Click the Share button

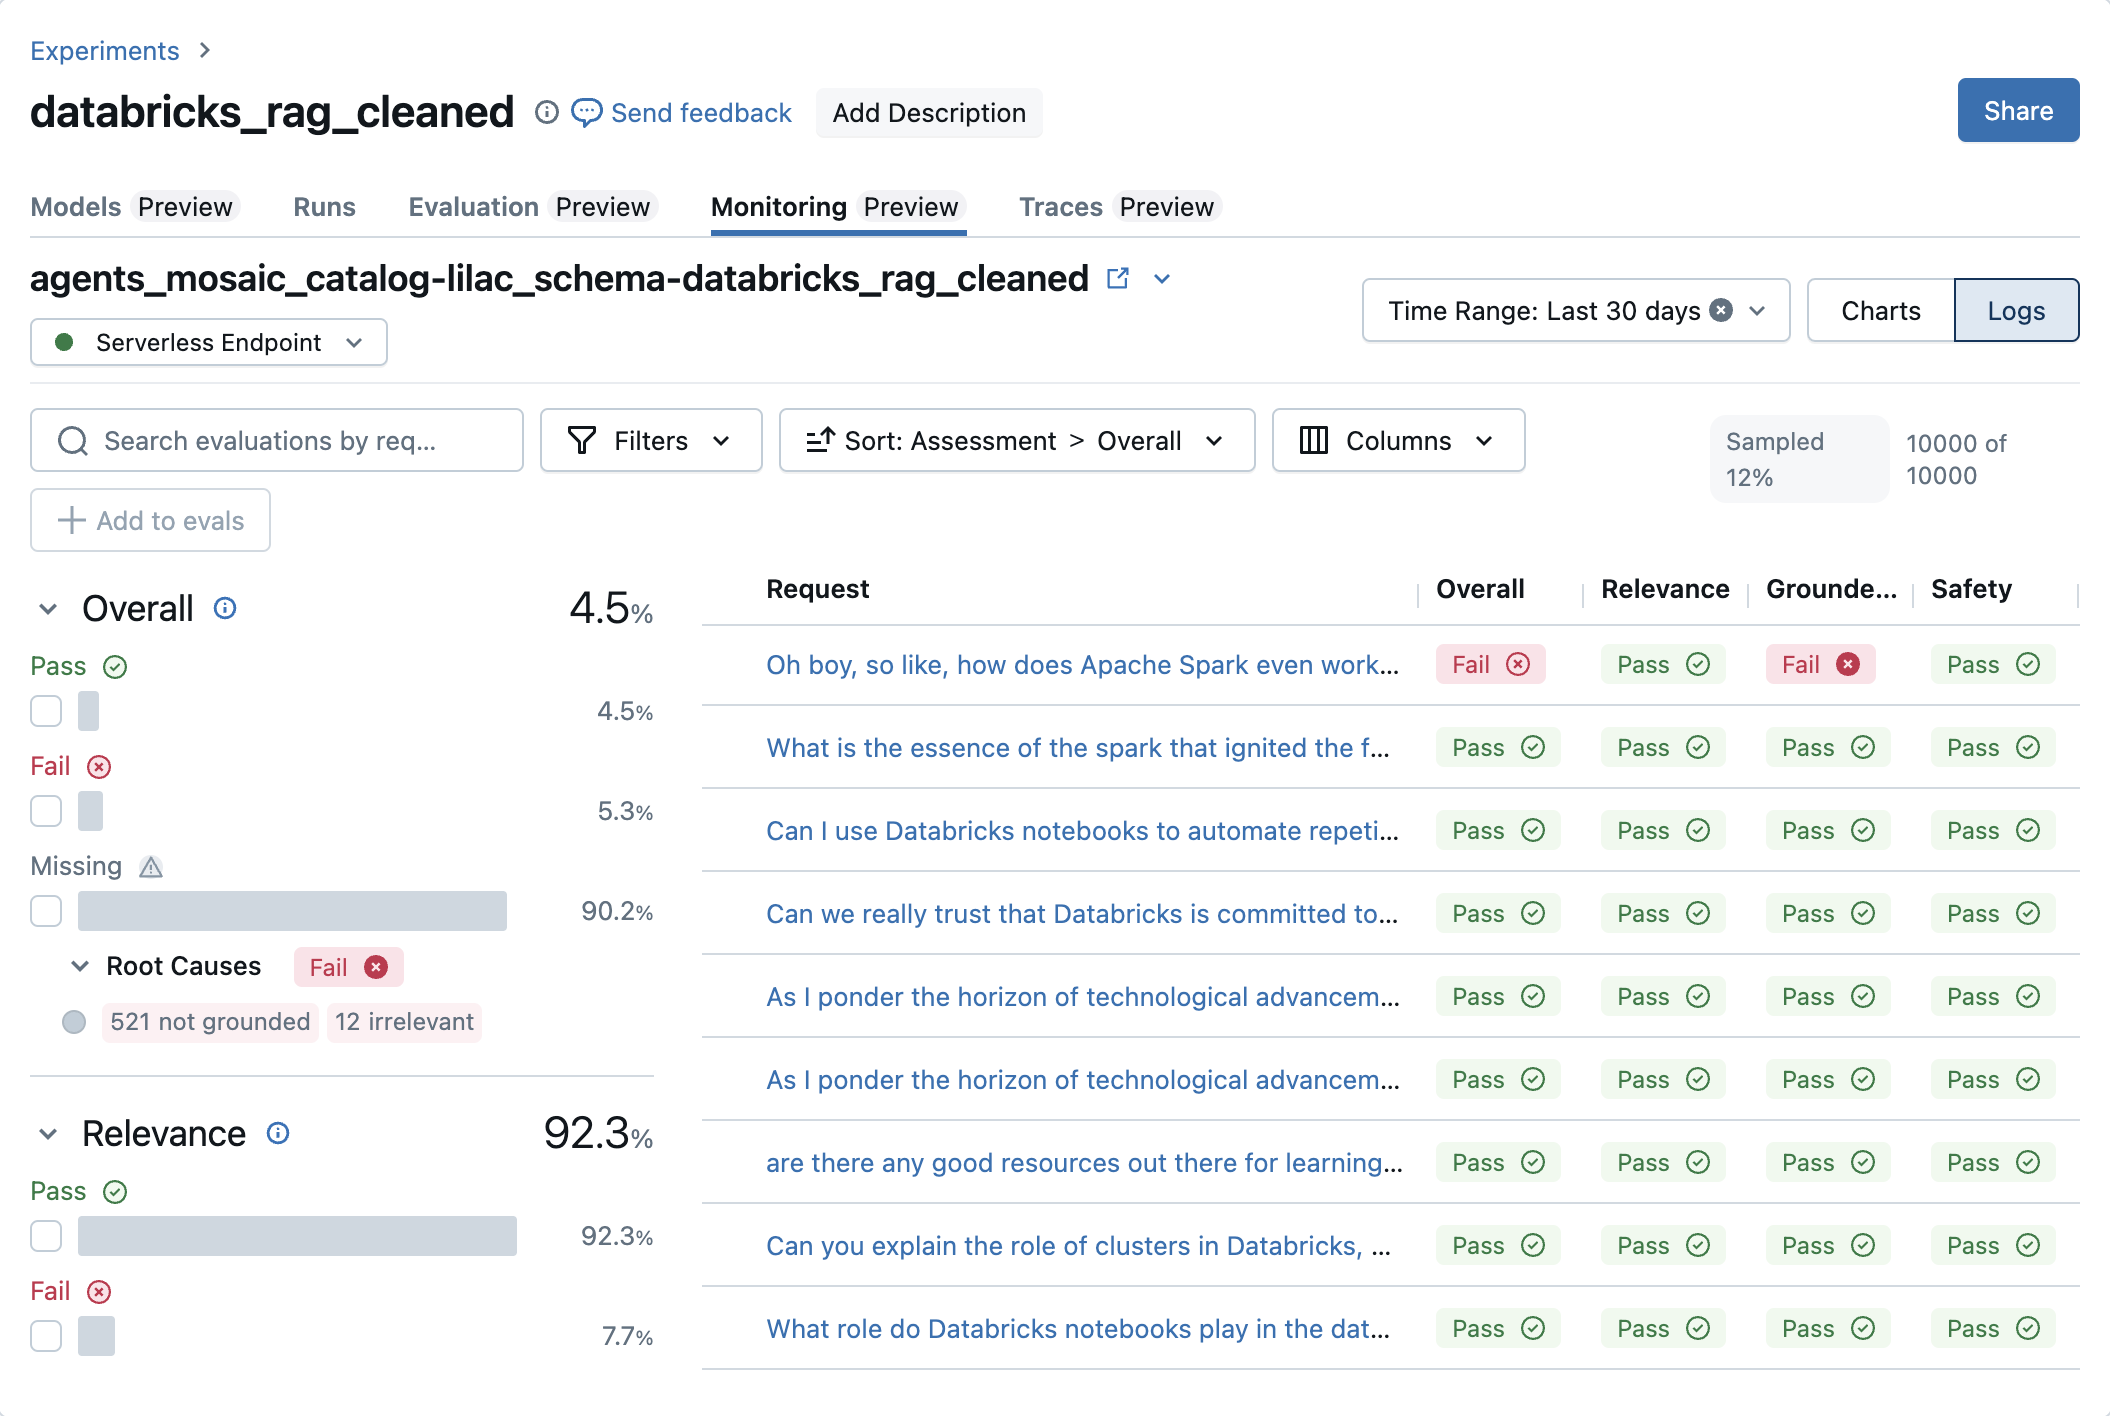2018,110
